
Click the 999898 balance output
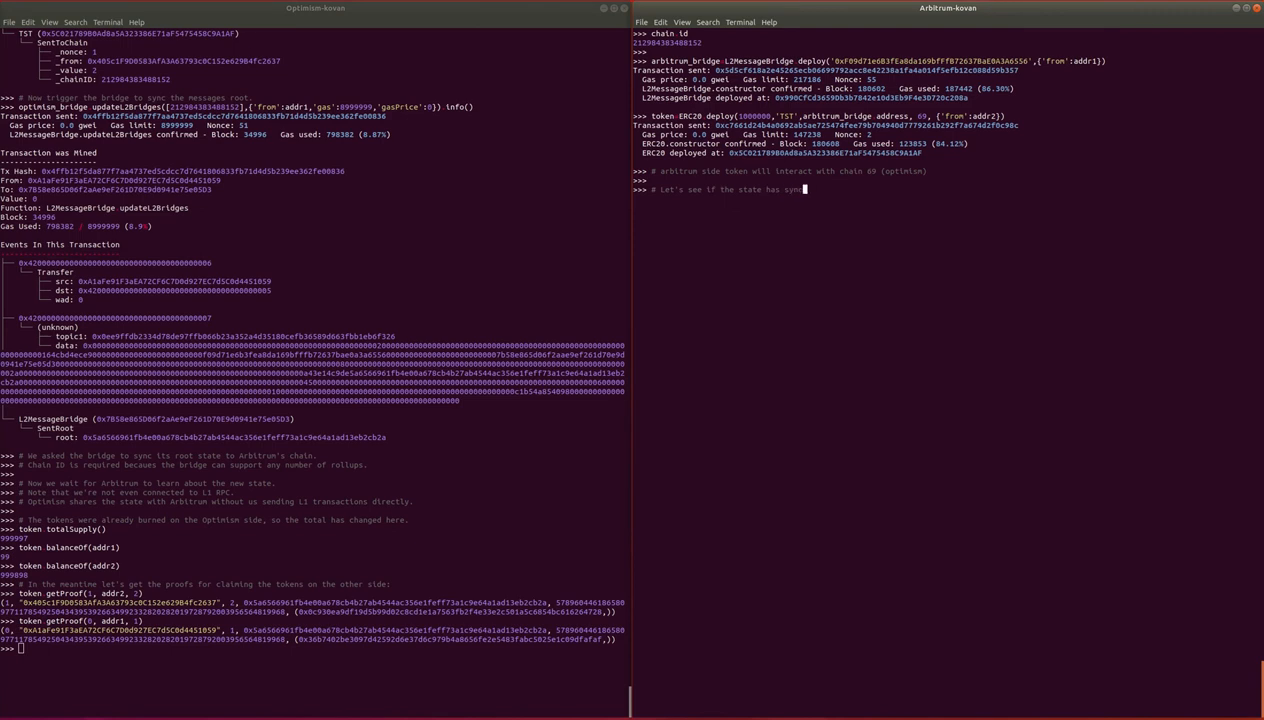[14, 575]
